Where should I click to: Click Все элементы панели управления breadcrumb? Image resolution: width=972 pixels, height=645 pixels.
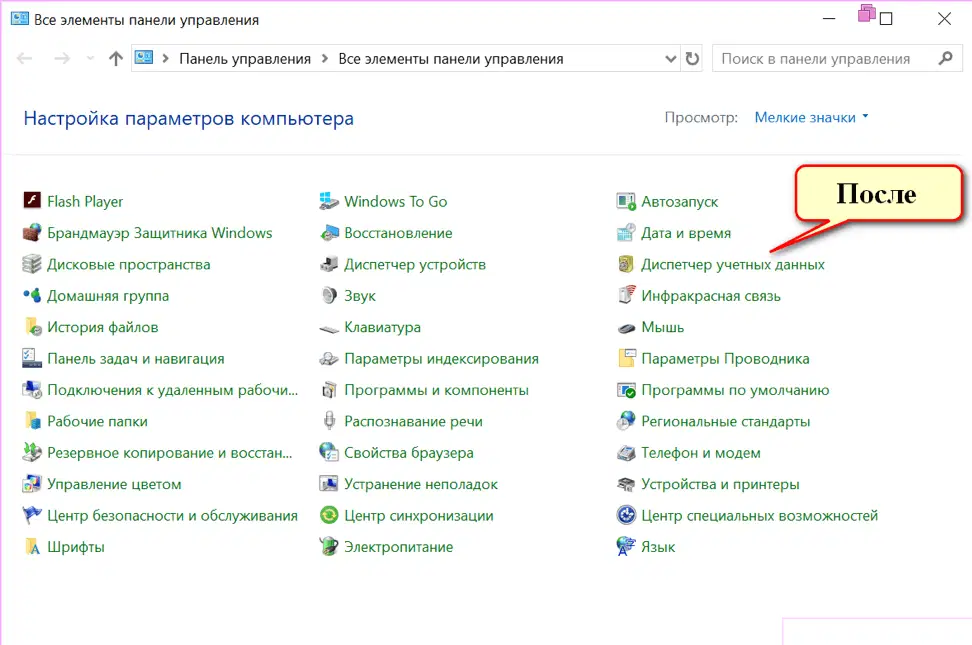pos(451,59)
